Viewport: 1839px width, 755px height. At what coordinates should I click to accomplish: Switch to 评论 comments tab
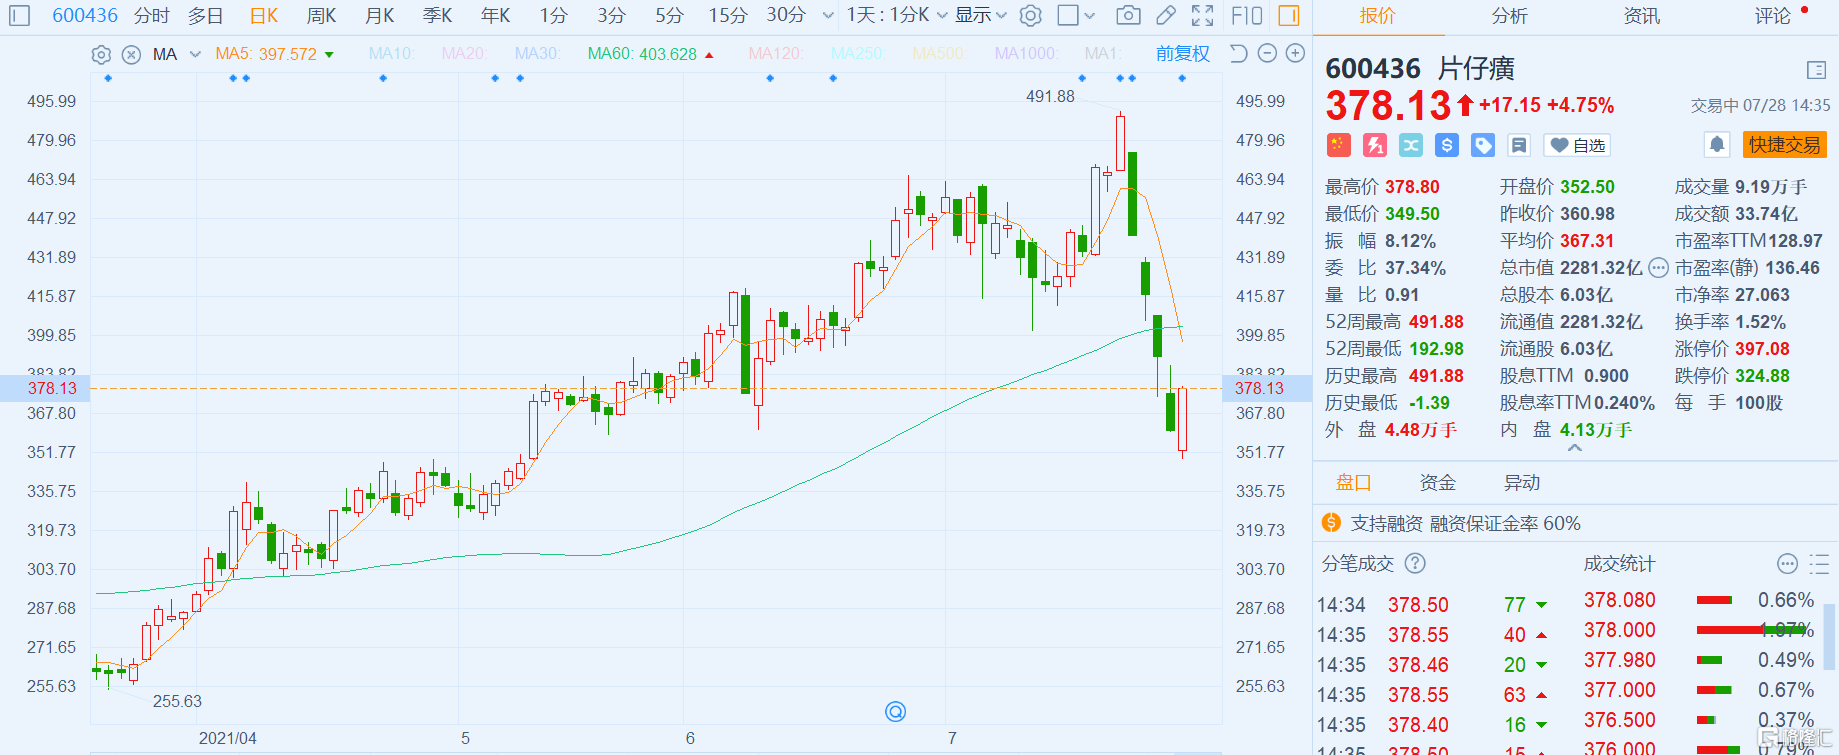click(x=1773, y=16)
